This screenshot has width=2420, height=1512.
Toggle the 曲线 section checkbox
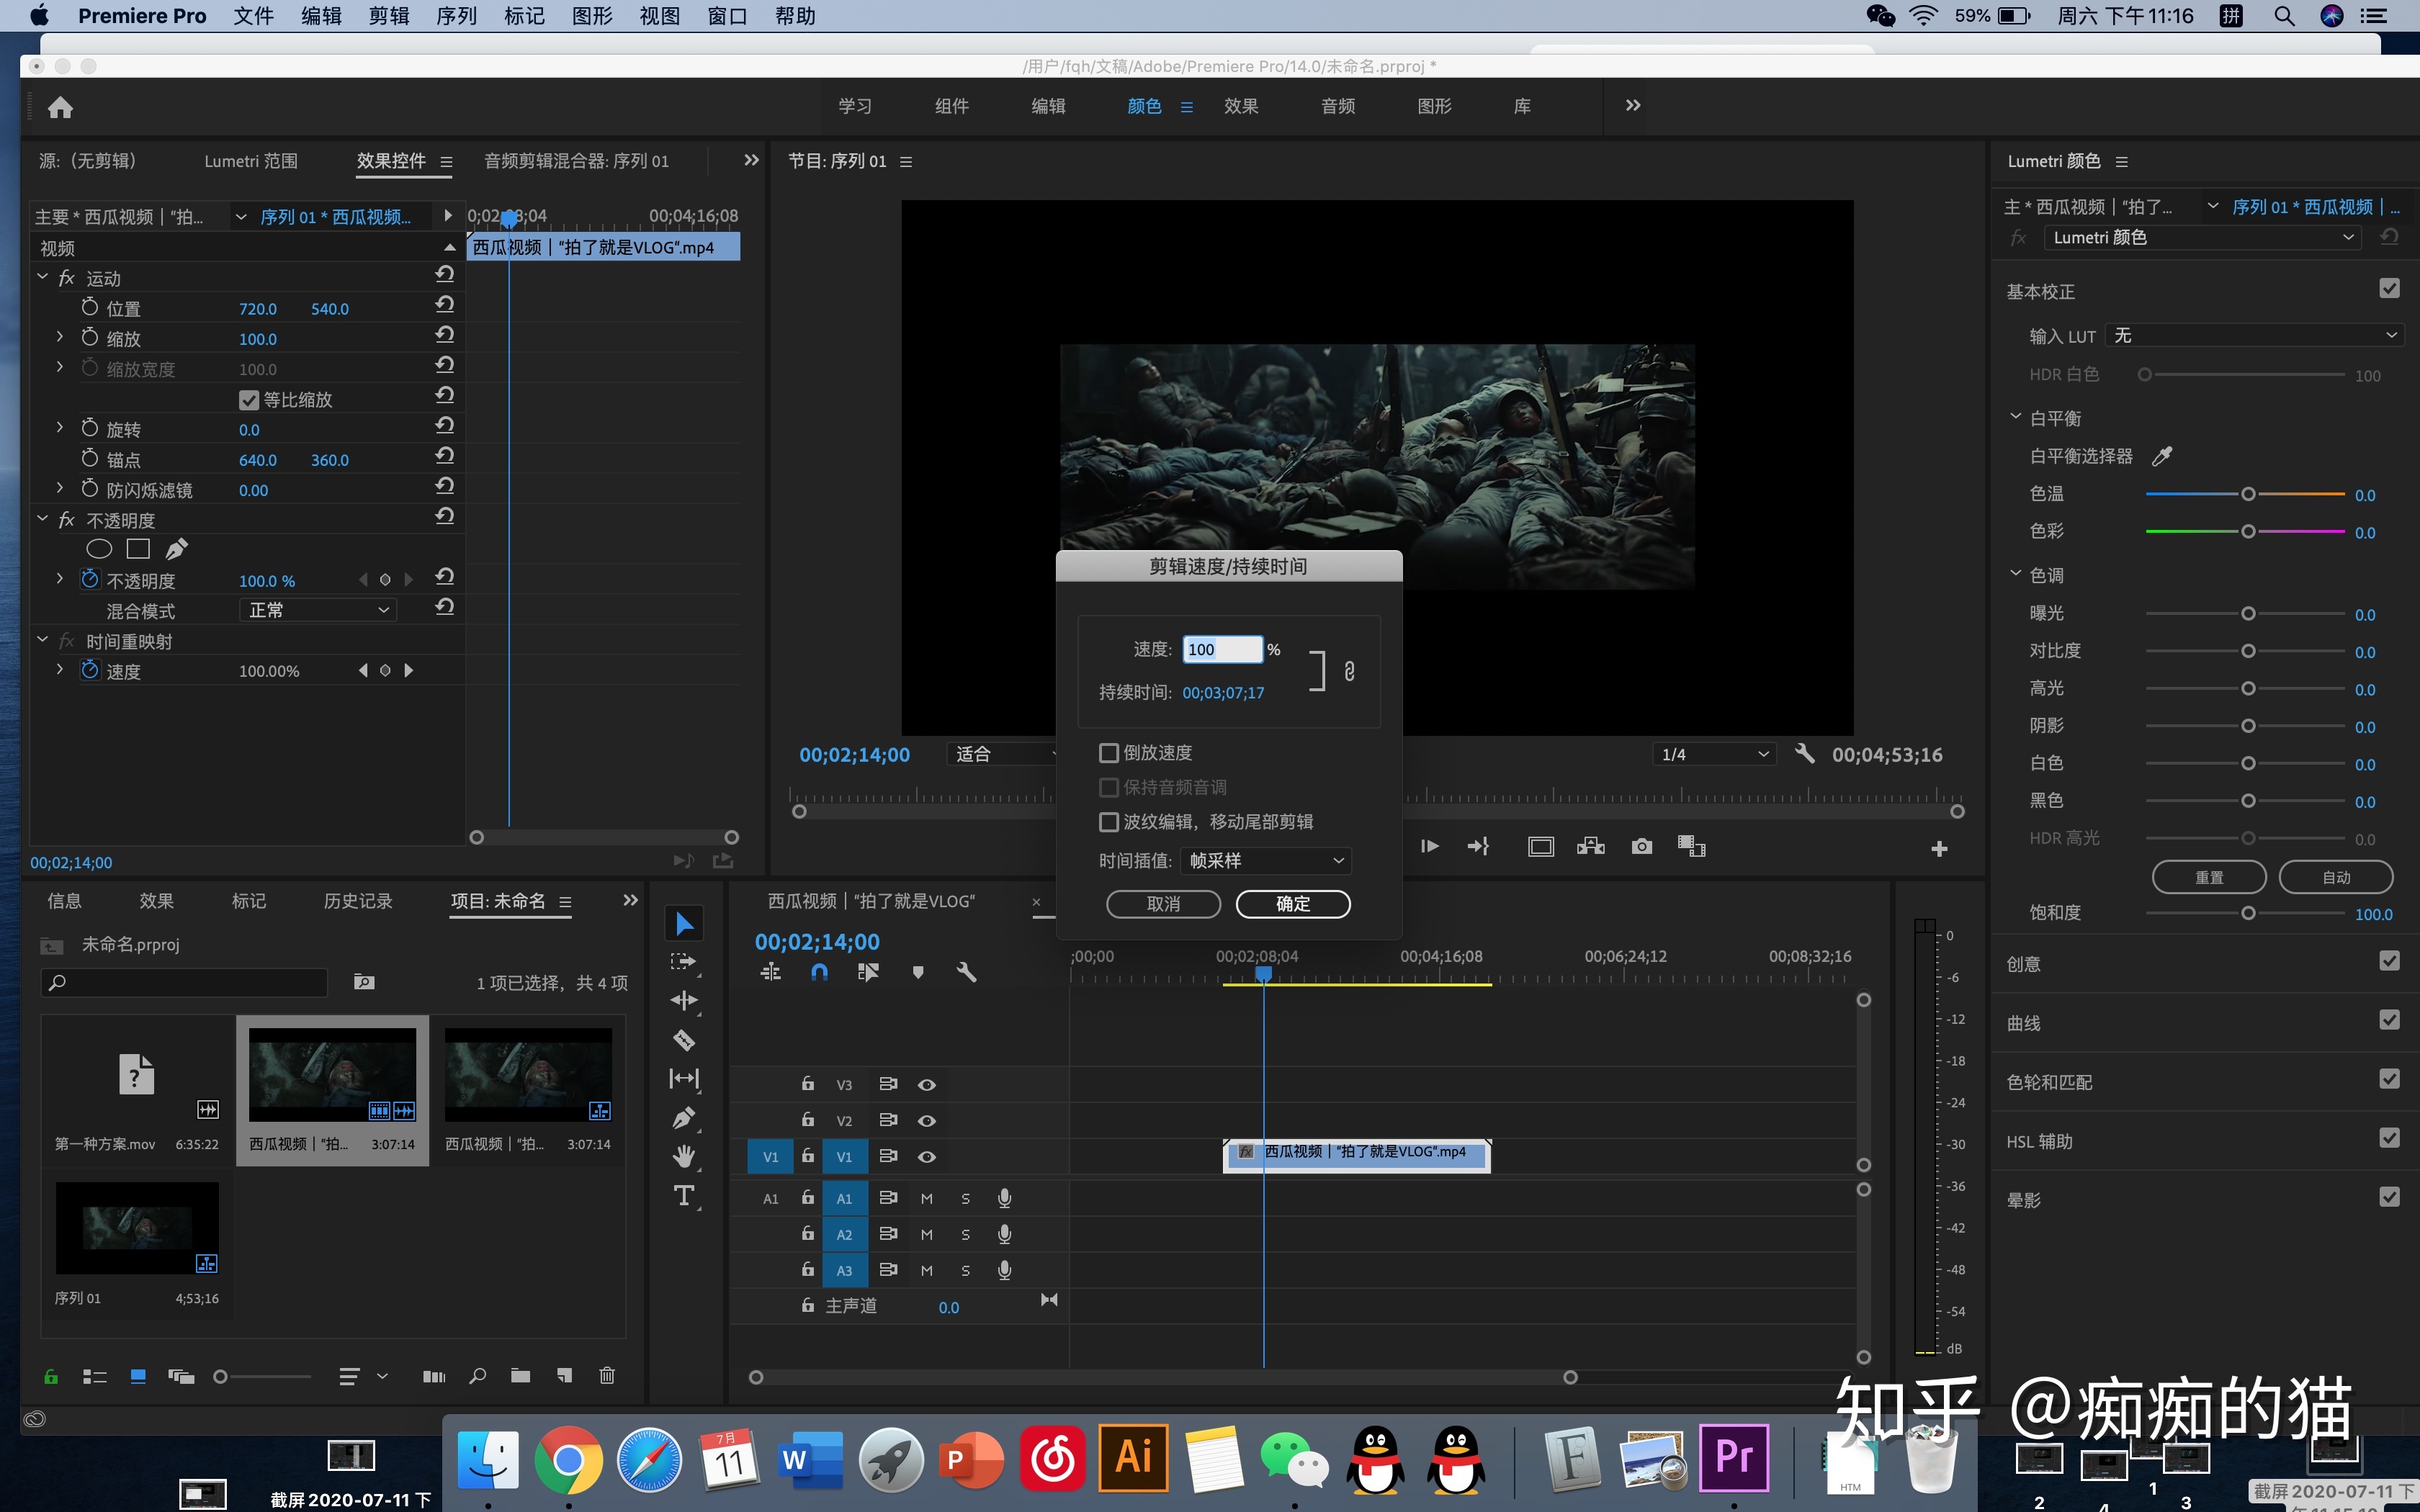(2389, 1020)
